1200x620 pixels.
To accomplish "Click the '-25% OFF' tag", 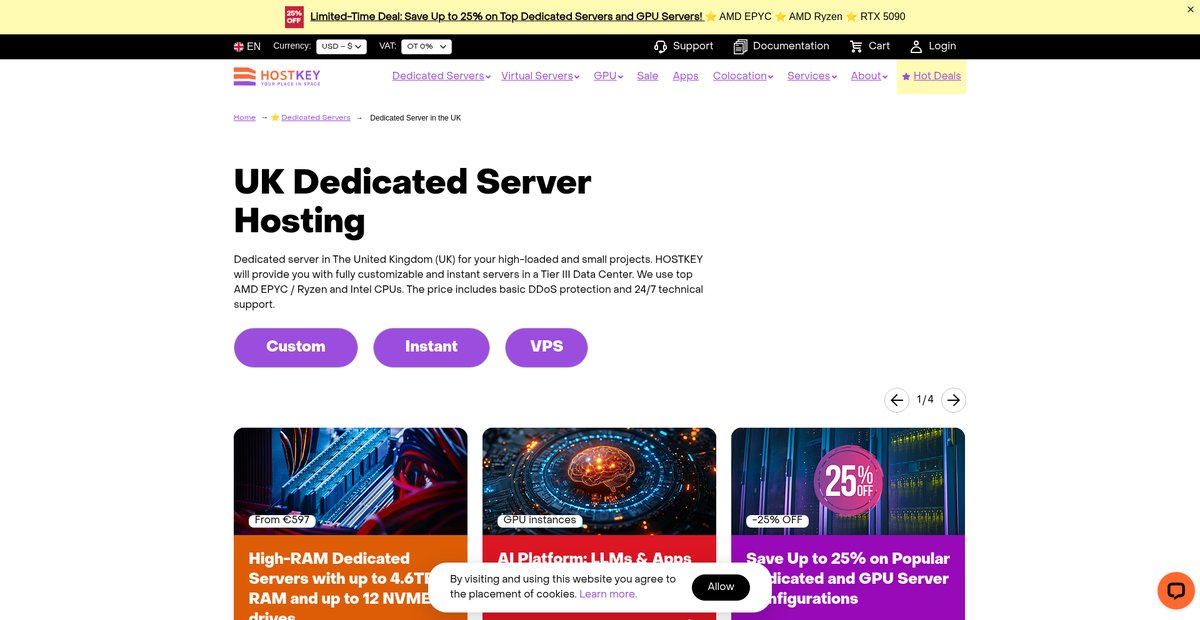I will click(x=777, y=520).
